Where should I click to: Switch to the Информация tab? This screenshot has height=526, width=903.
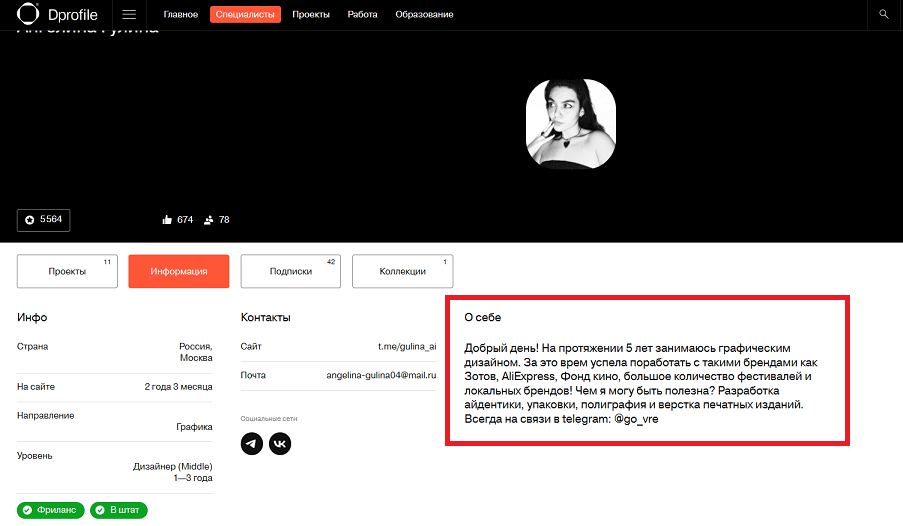pos(179,271)
